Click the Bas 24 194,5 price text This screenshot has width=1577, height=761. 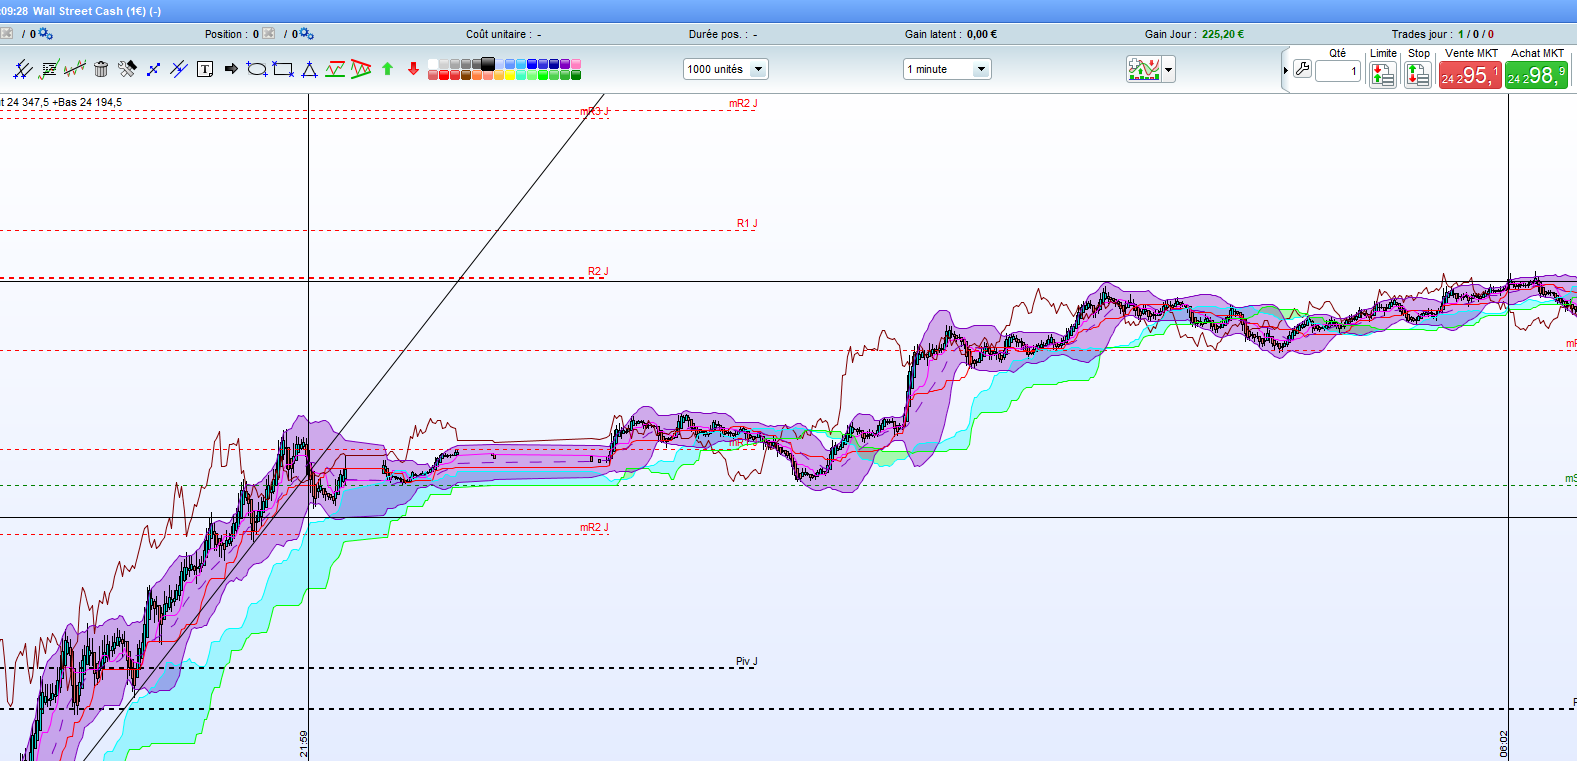pyautogui.click(x=90, y=102)
